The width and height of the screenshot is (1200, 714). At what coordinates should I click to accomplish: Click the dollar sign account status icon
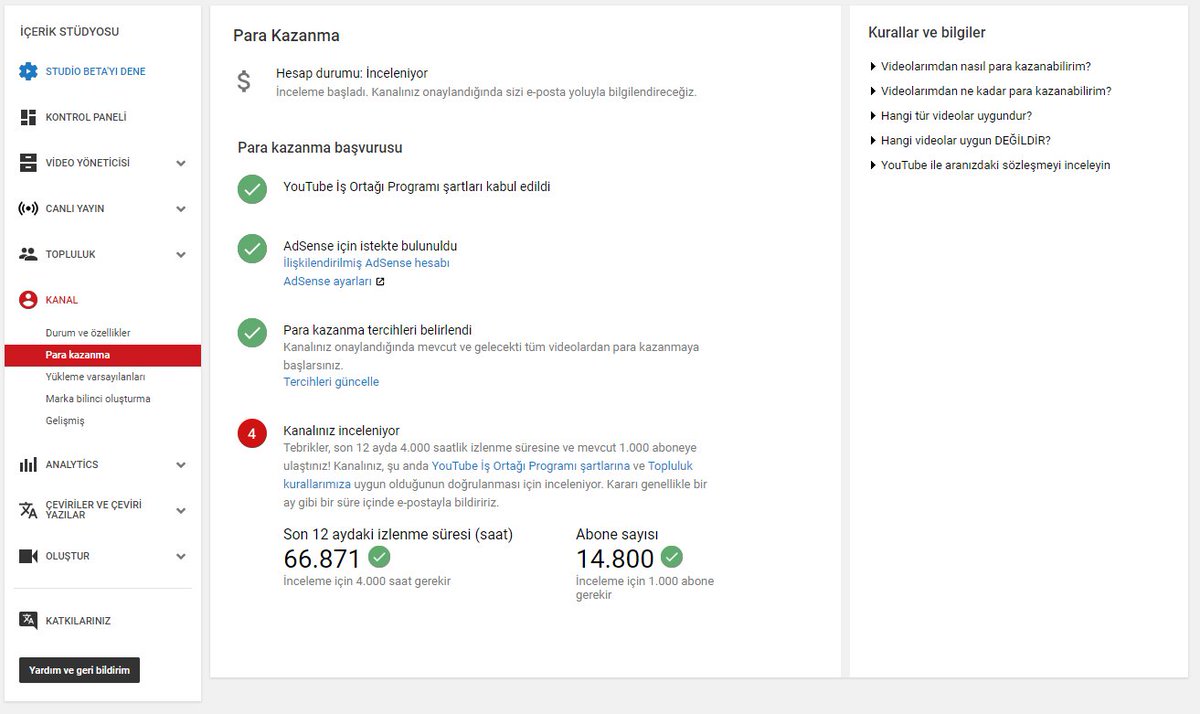pos(244,82)
